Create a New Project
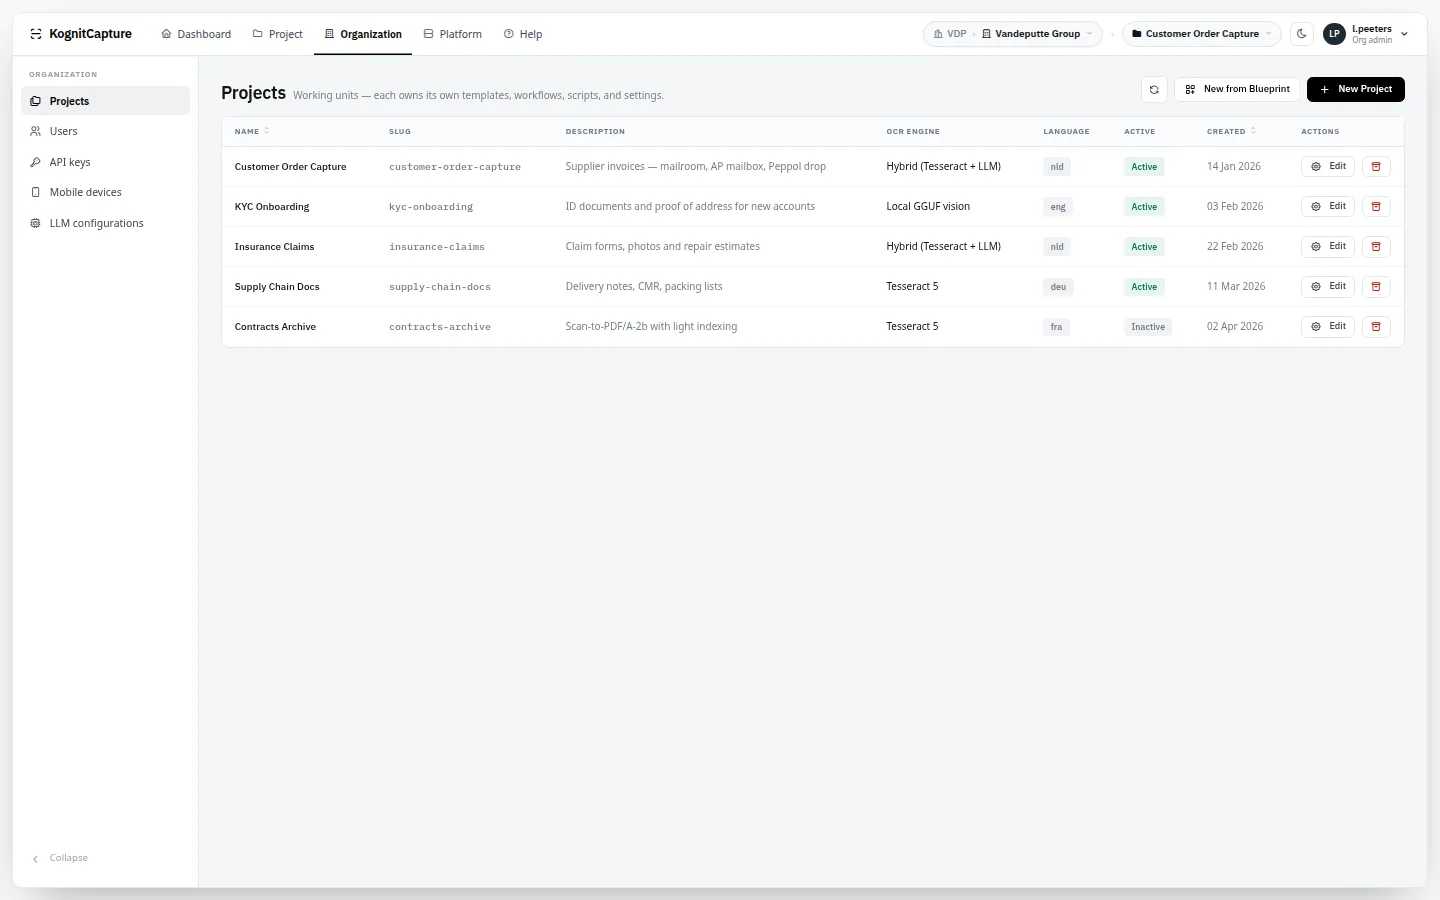The image size is (1440, 900). tap(1356, 89)
